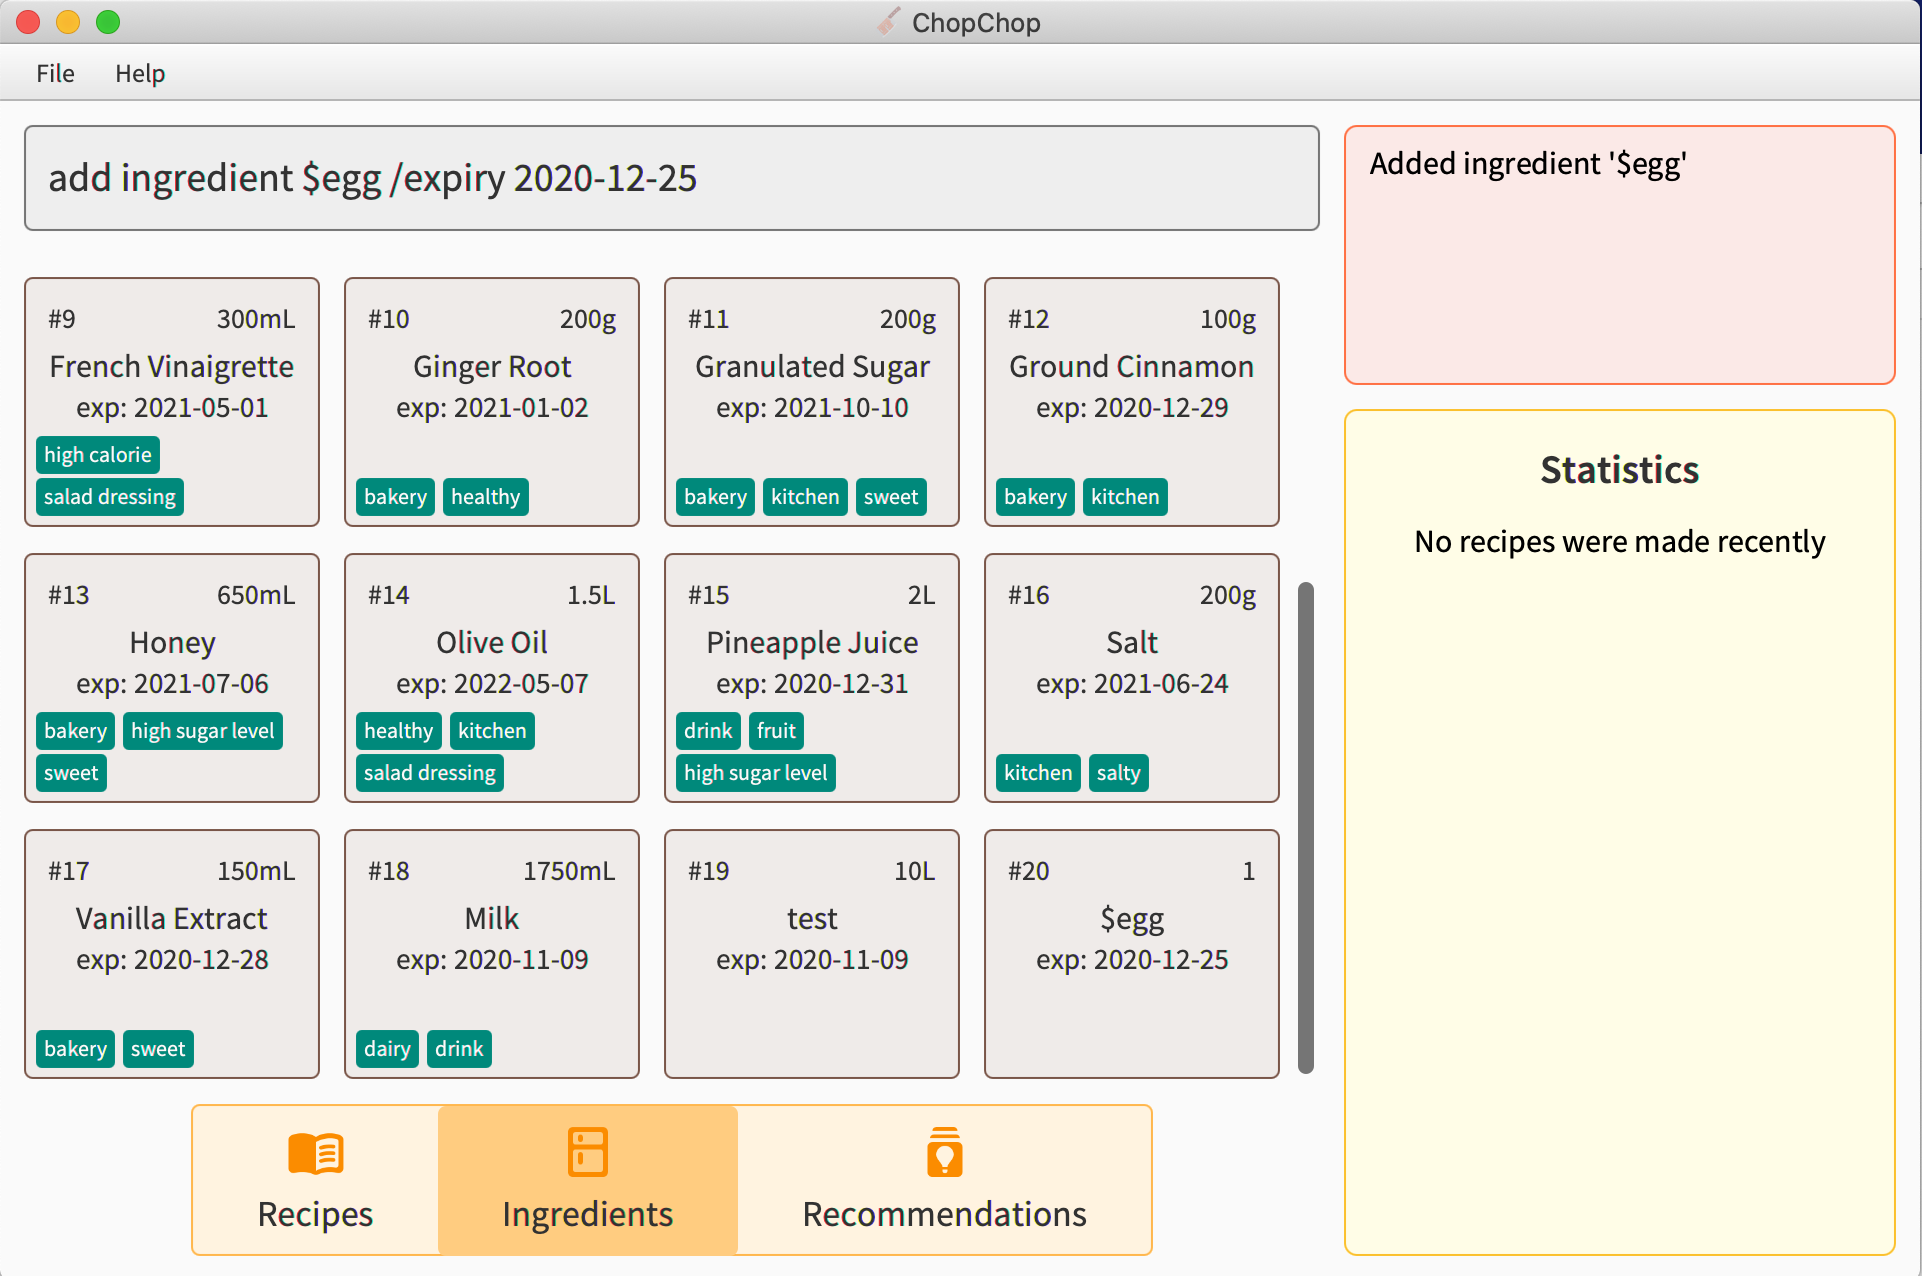1922x1276 pixels.
Task: Switch to the Recipes tab
Action: [315, 1181]
